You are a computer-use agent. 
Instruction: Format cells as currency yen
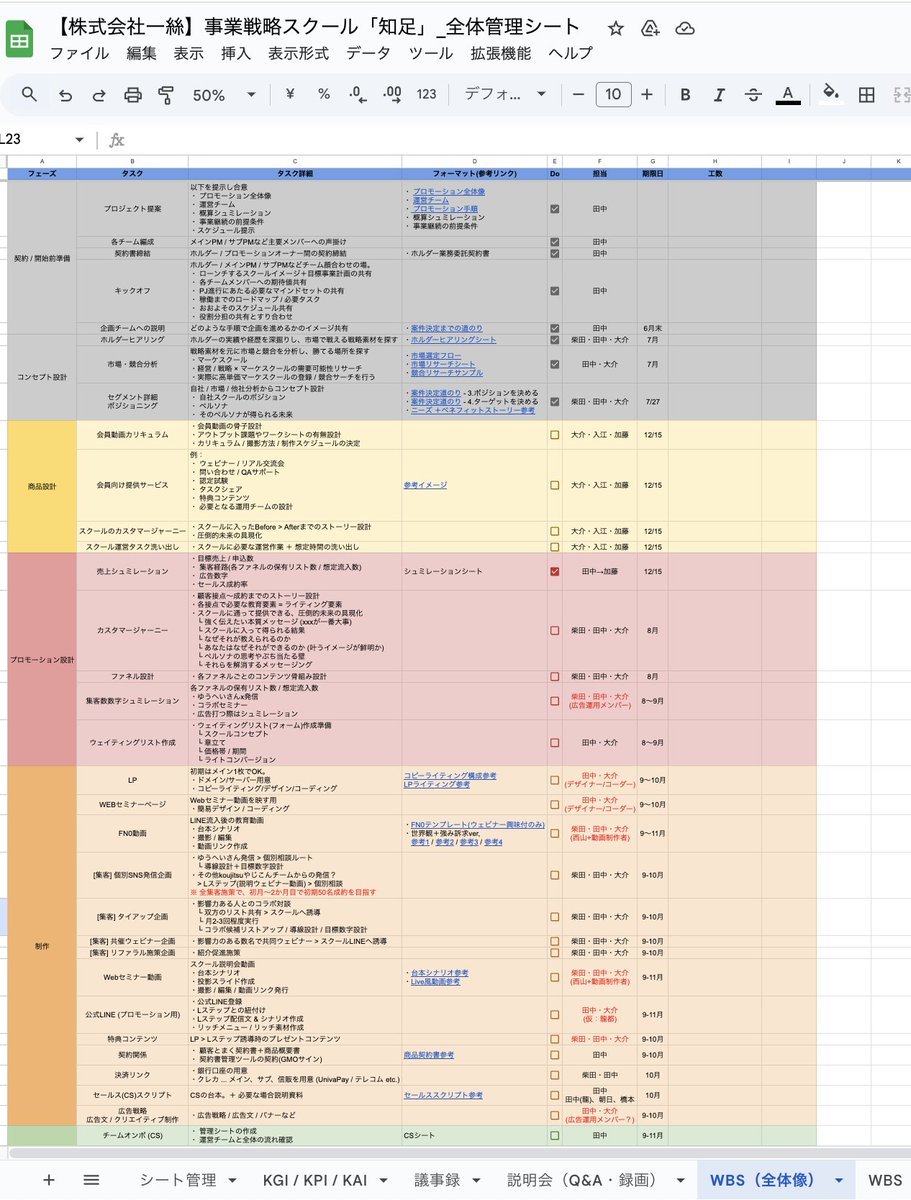[x=290, y=95]
